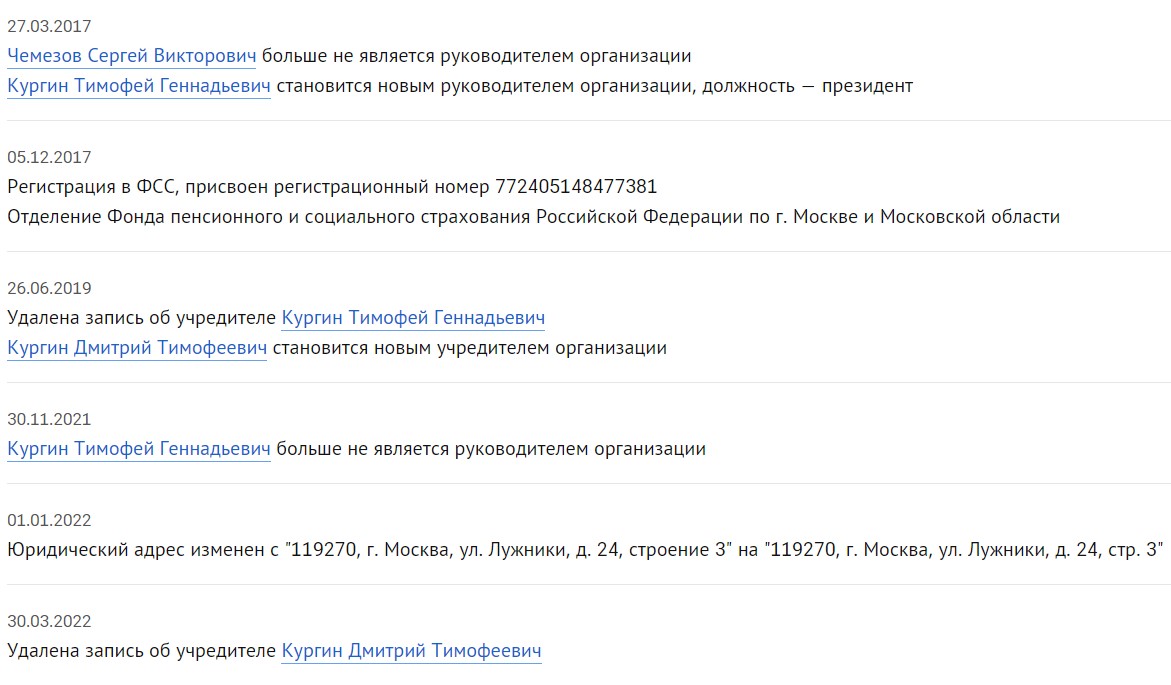Viewport: 1171px width, 685px height.
Task: Click the date 01.01.2022
Action: [49, 520]
